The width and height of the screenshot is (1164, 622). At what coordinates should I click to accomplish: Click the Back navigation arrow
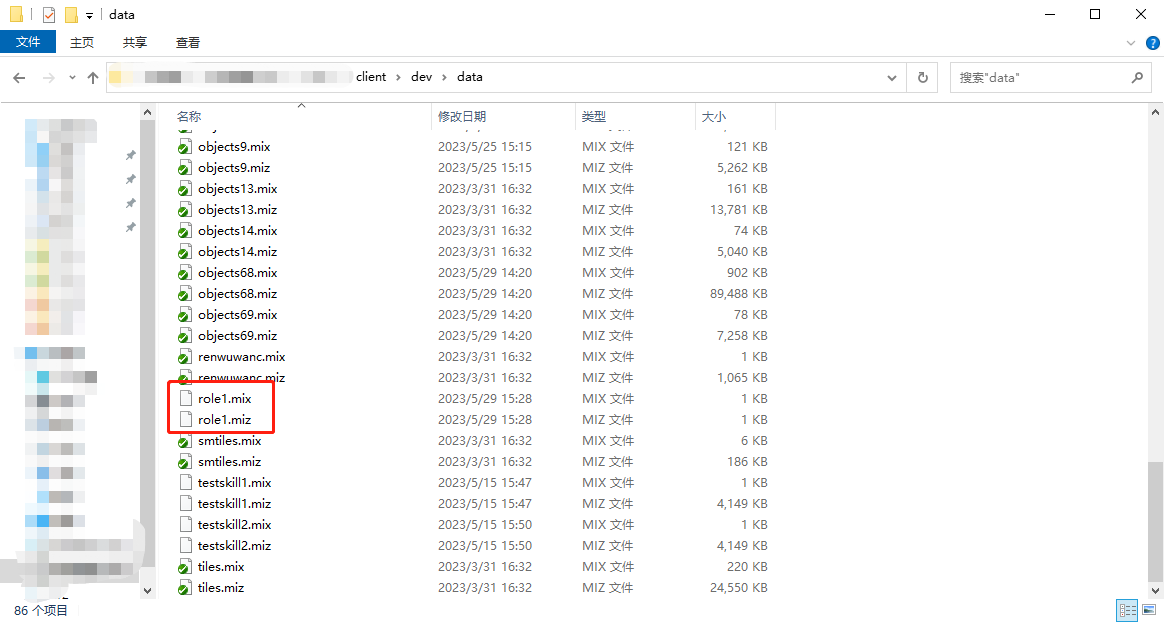coord(19,77)
